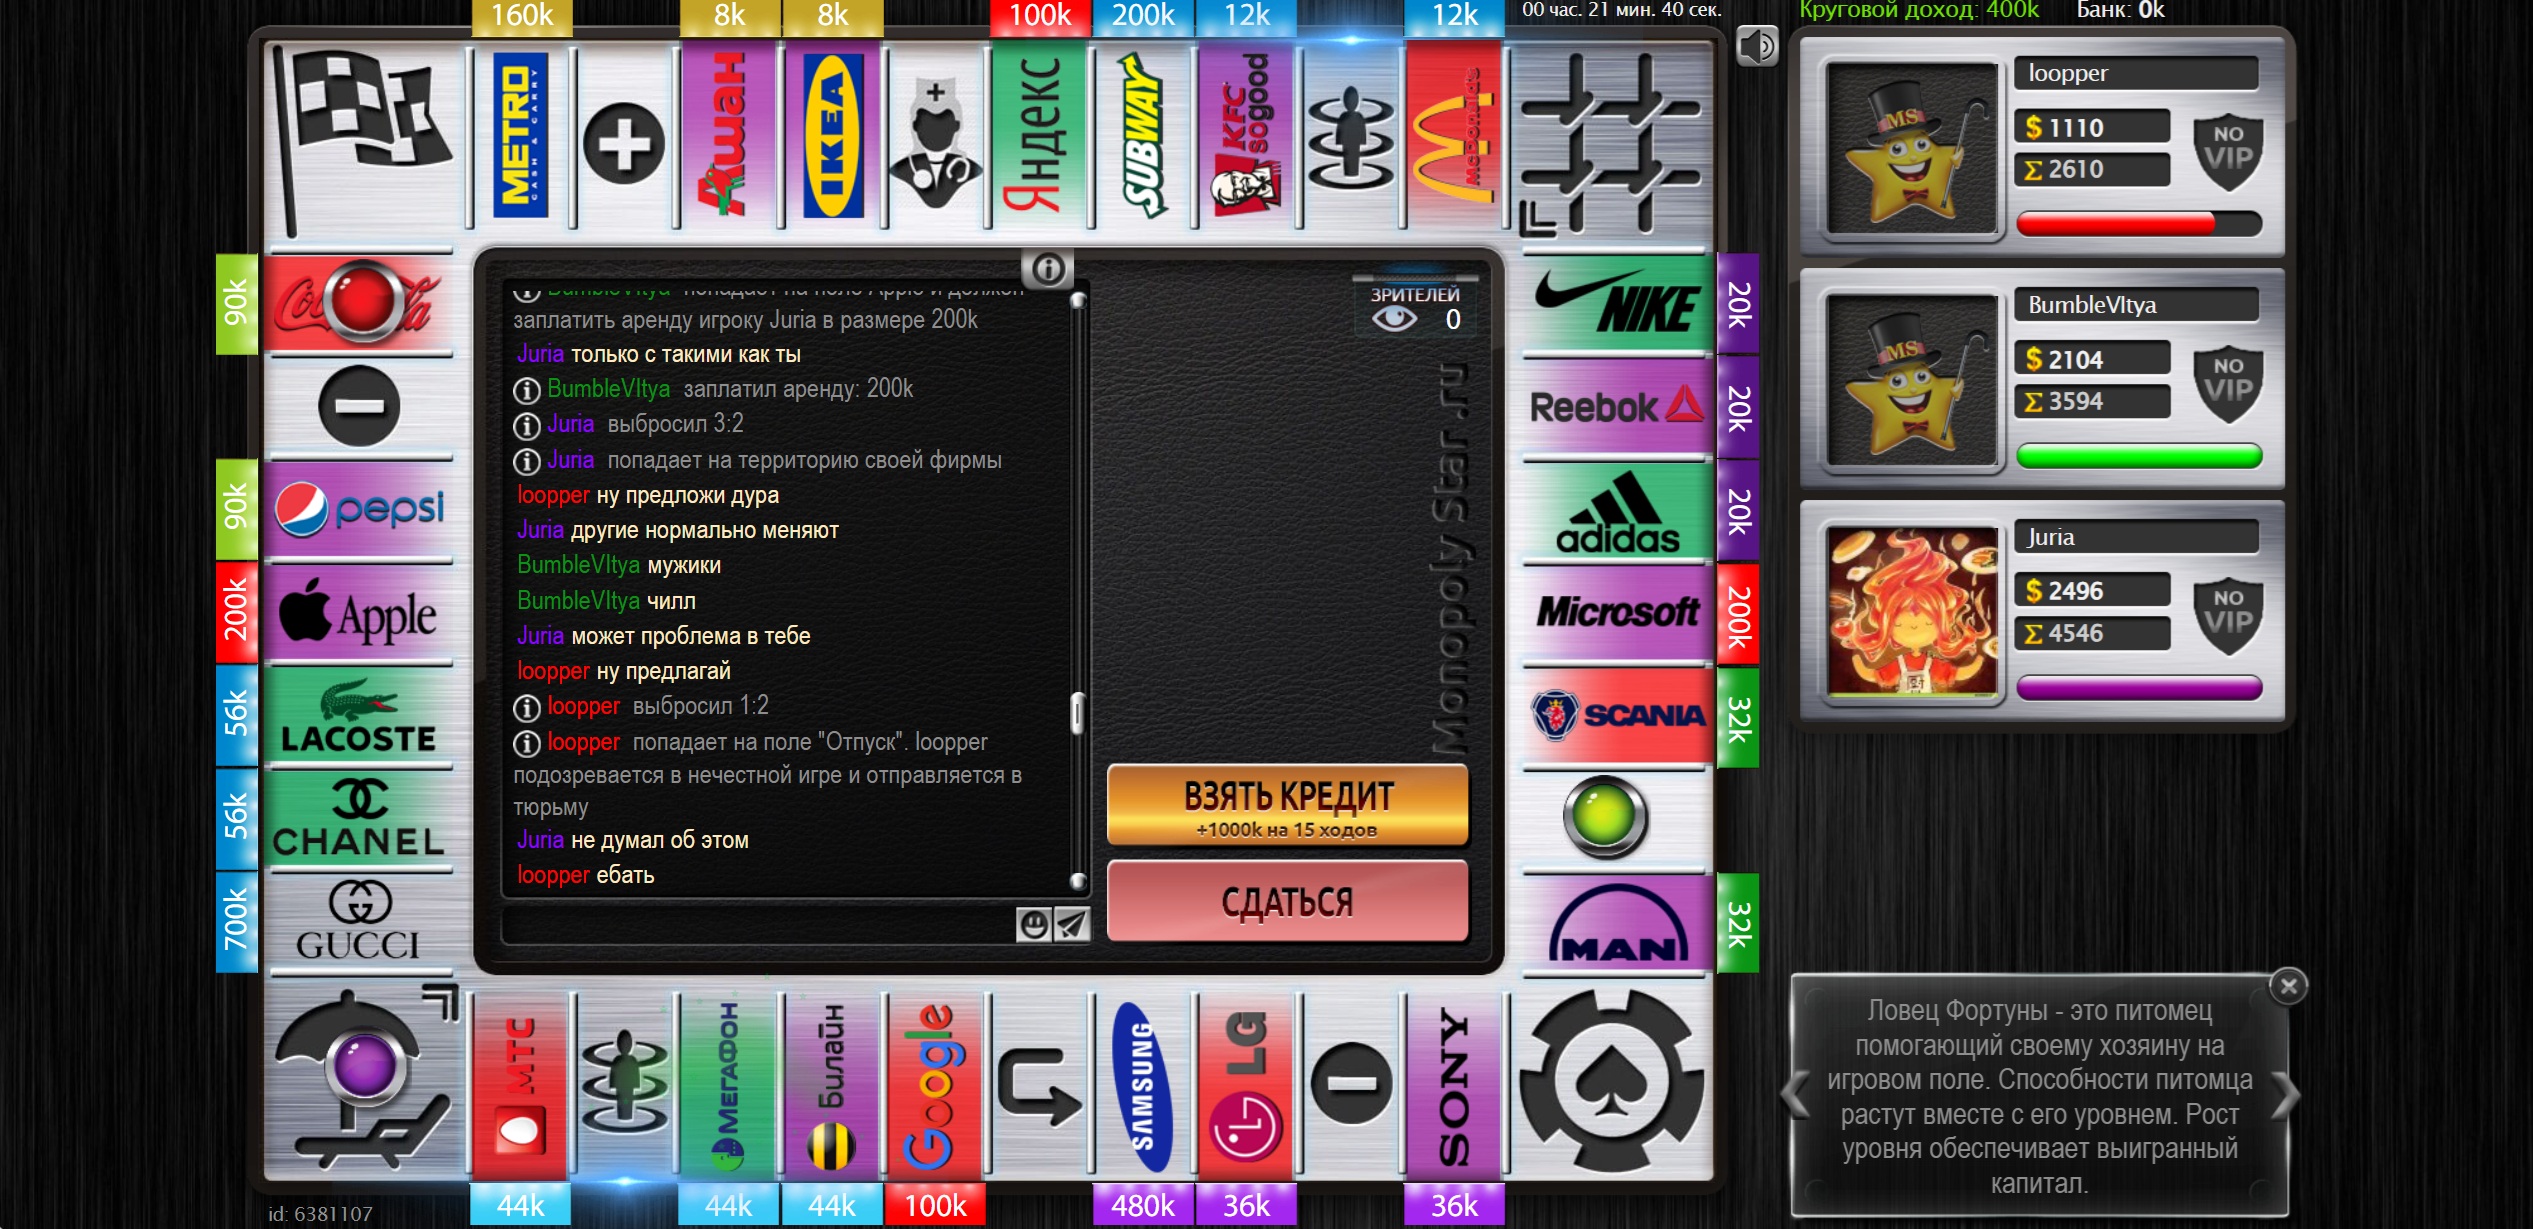Click the U-turn arrow tile on bottom row
Screen dimensions: 2533x1229
1040,1086
